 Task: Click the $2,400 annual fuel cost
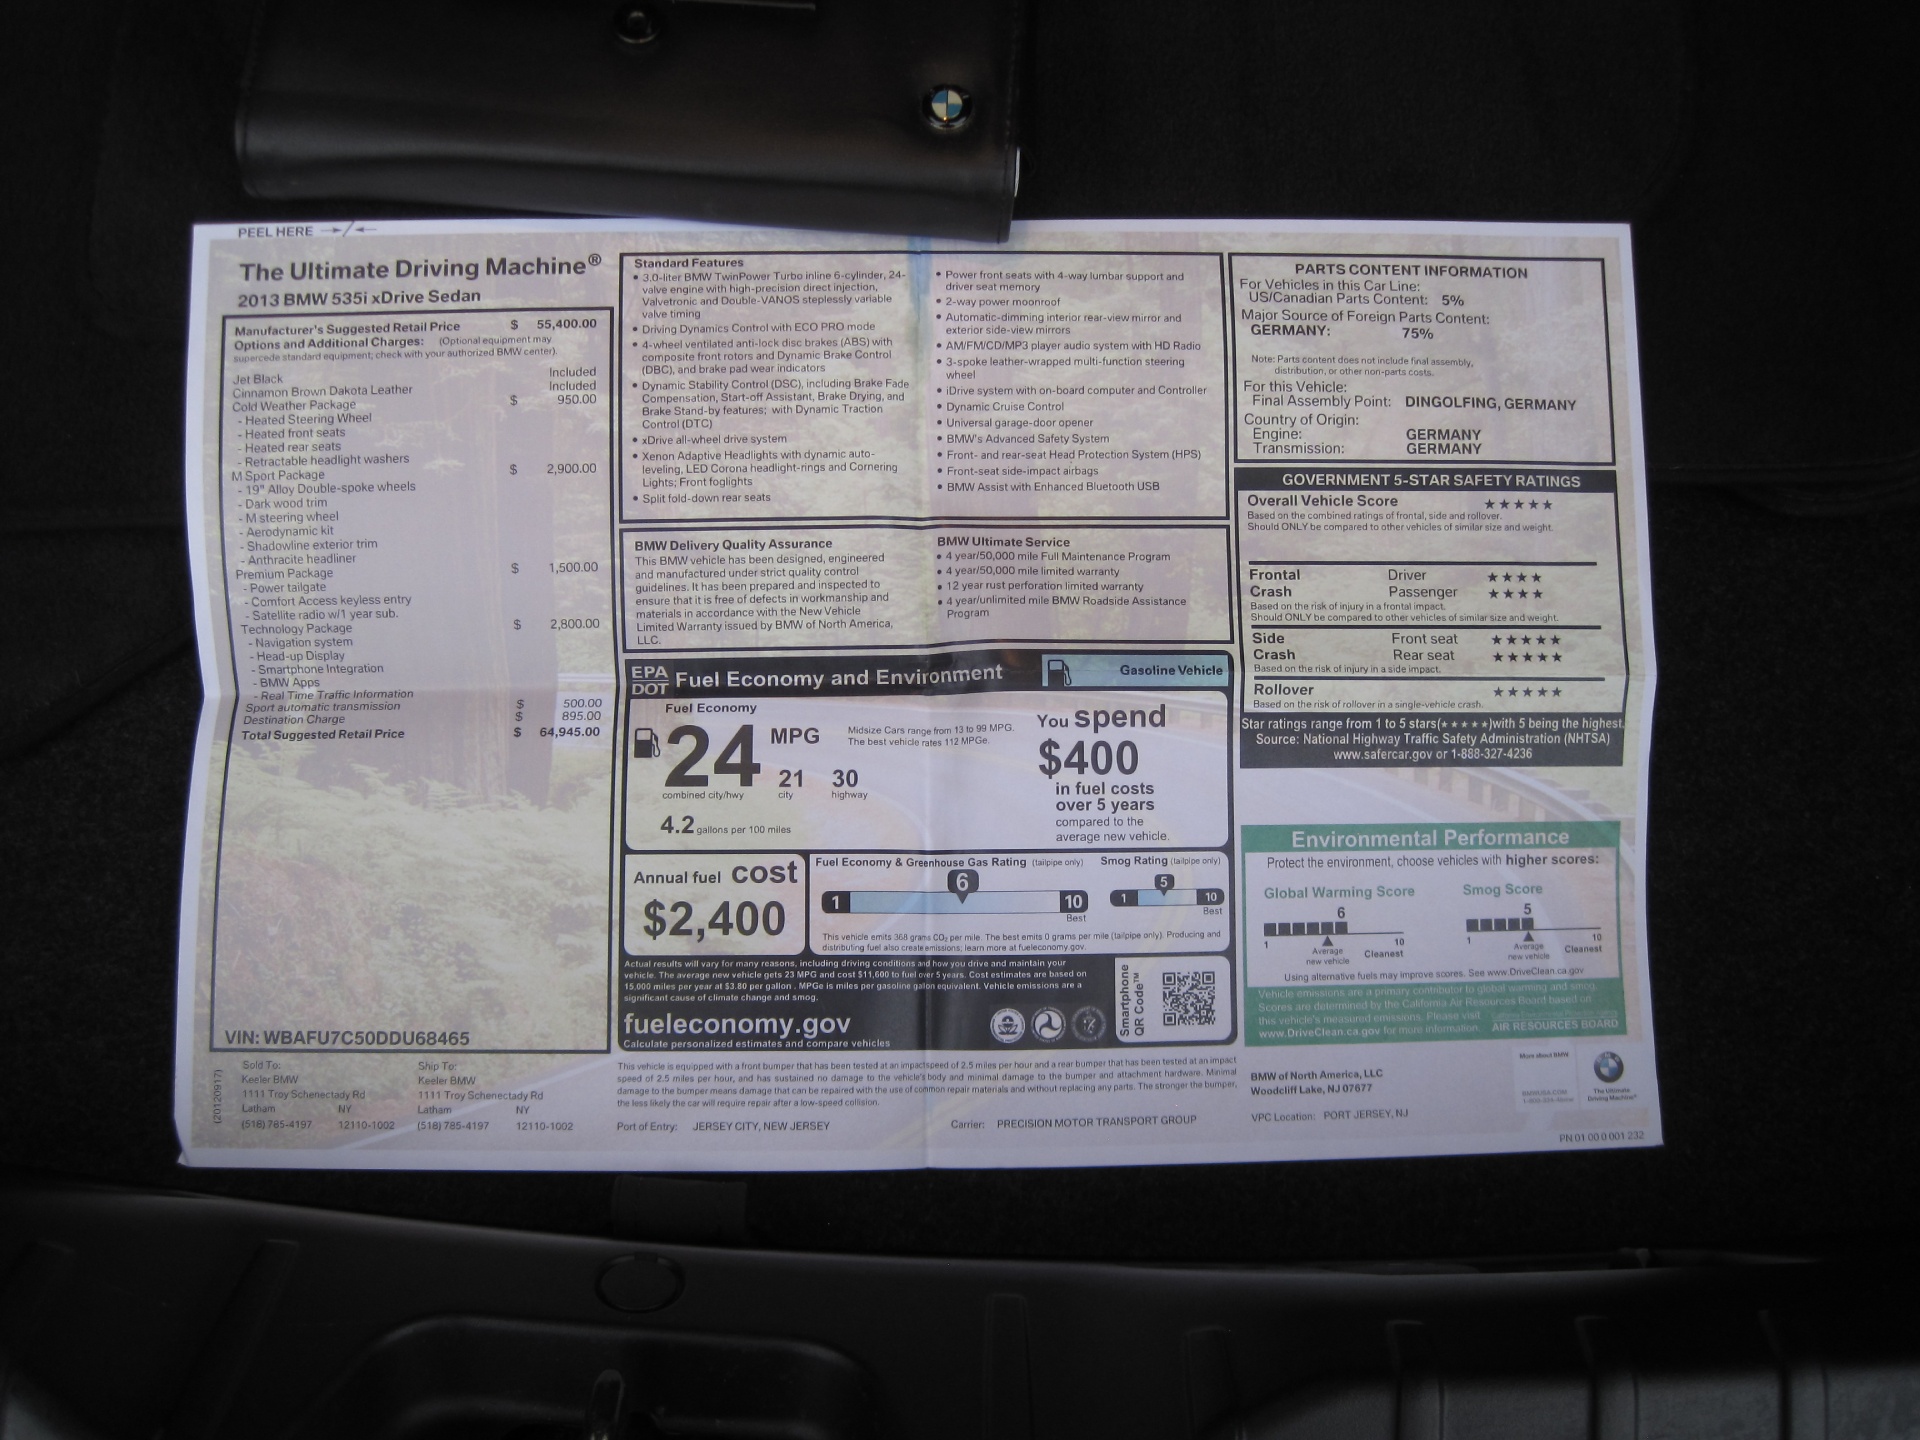[714, 919]
